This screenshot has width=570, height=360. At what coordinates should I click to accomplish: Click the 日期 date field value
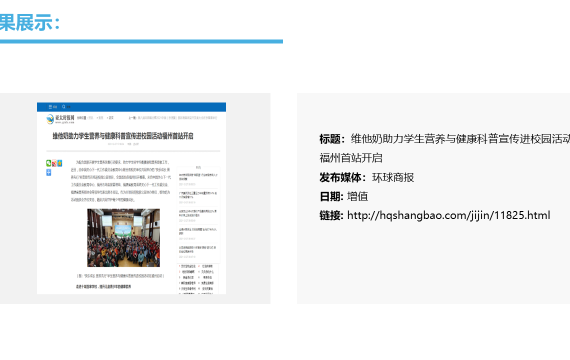(x=357, y=196)
